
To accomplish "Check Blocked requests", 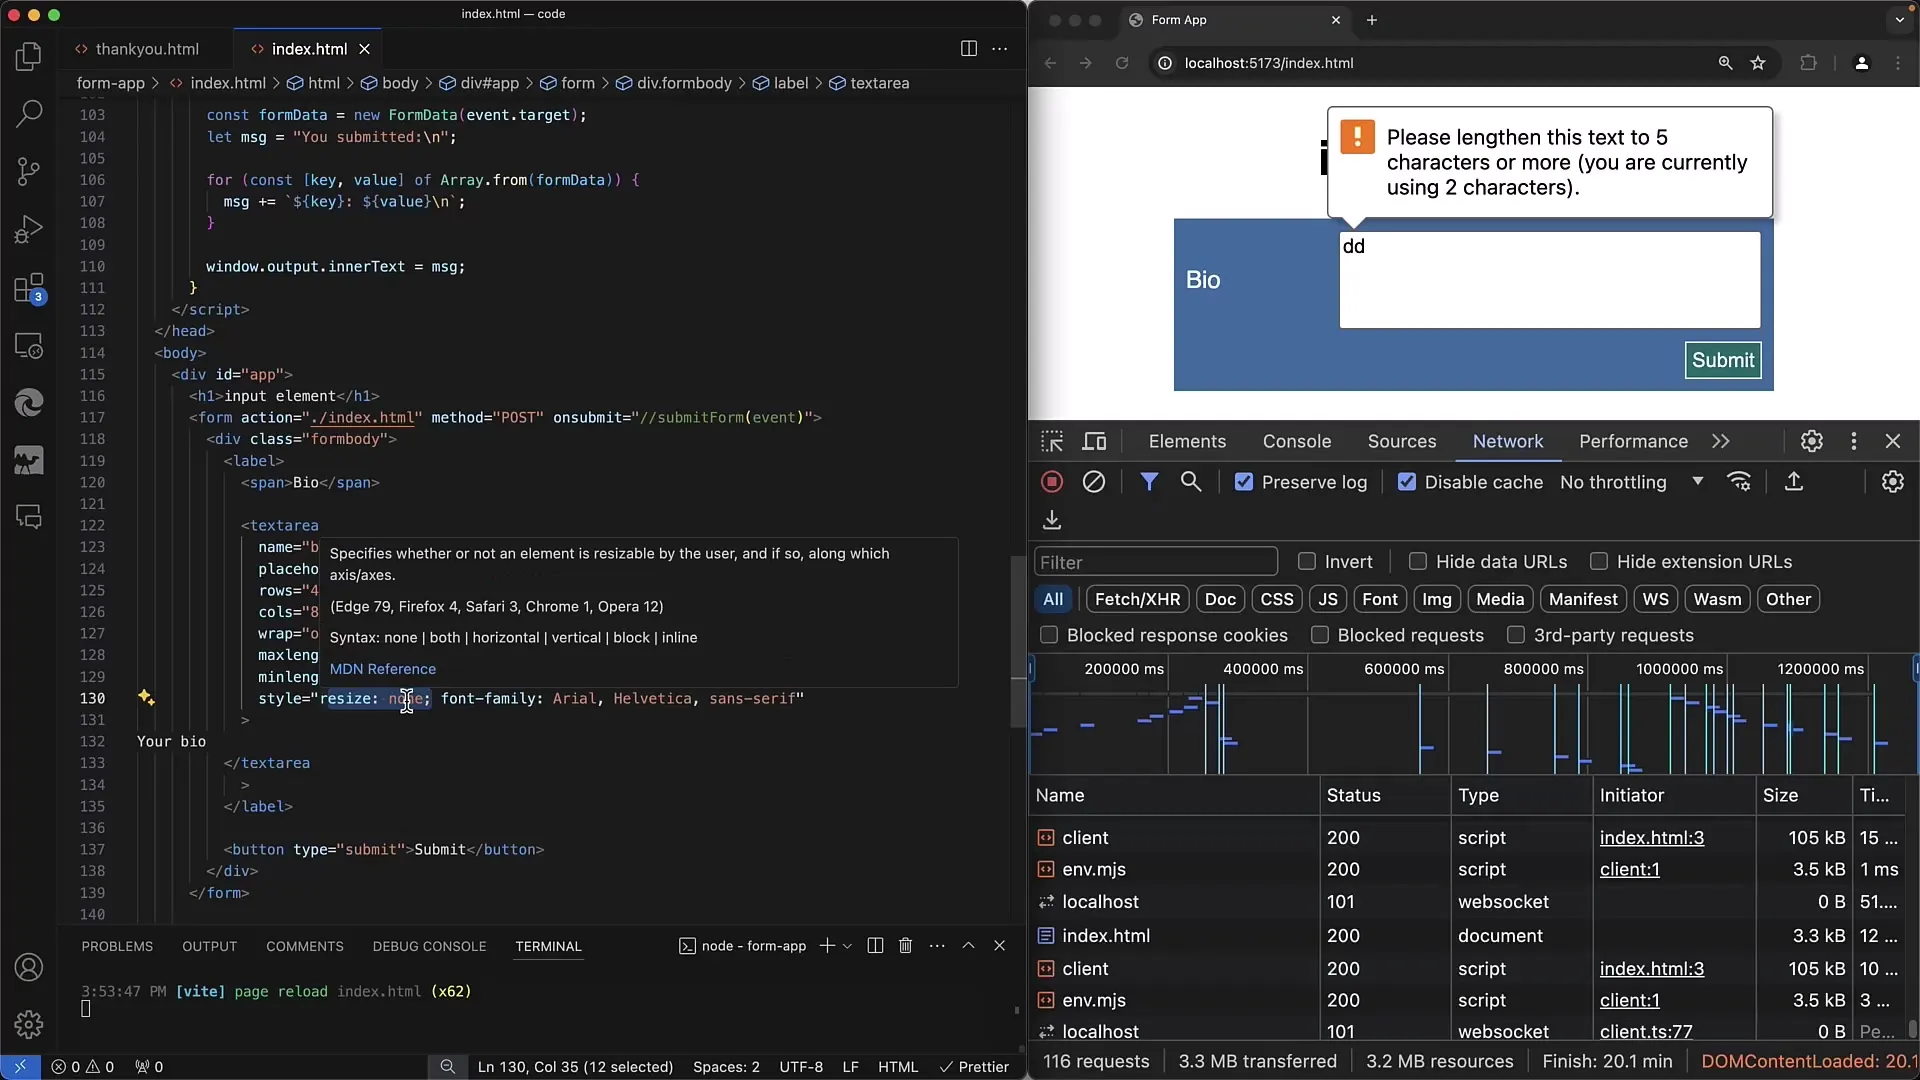I will [x=1320, y=635].
